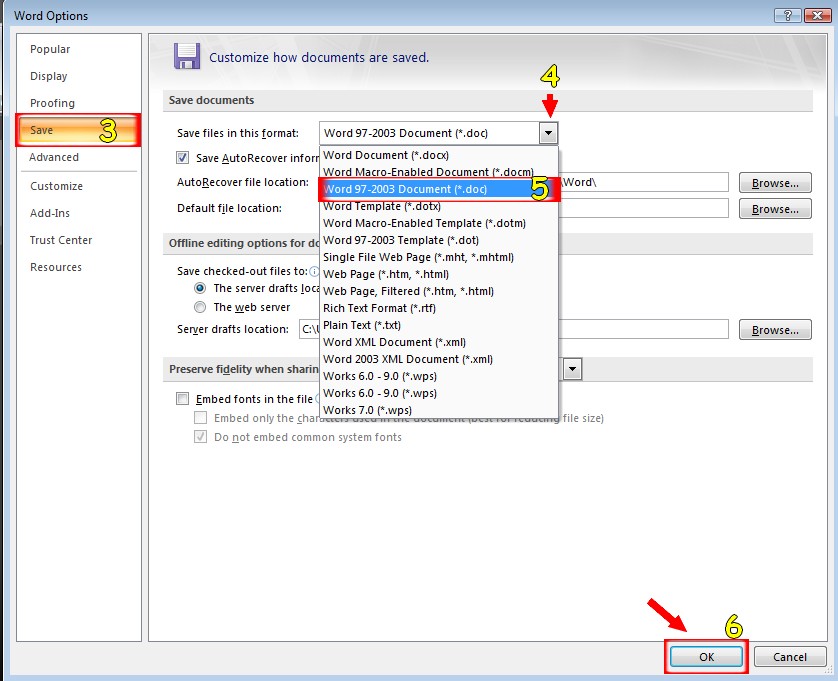Open the Advanced options category
838x681 pixels.
click(54, 157)
